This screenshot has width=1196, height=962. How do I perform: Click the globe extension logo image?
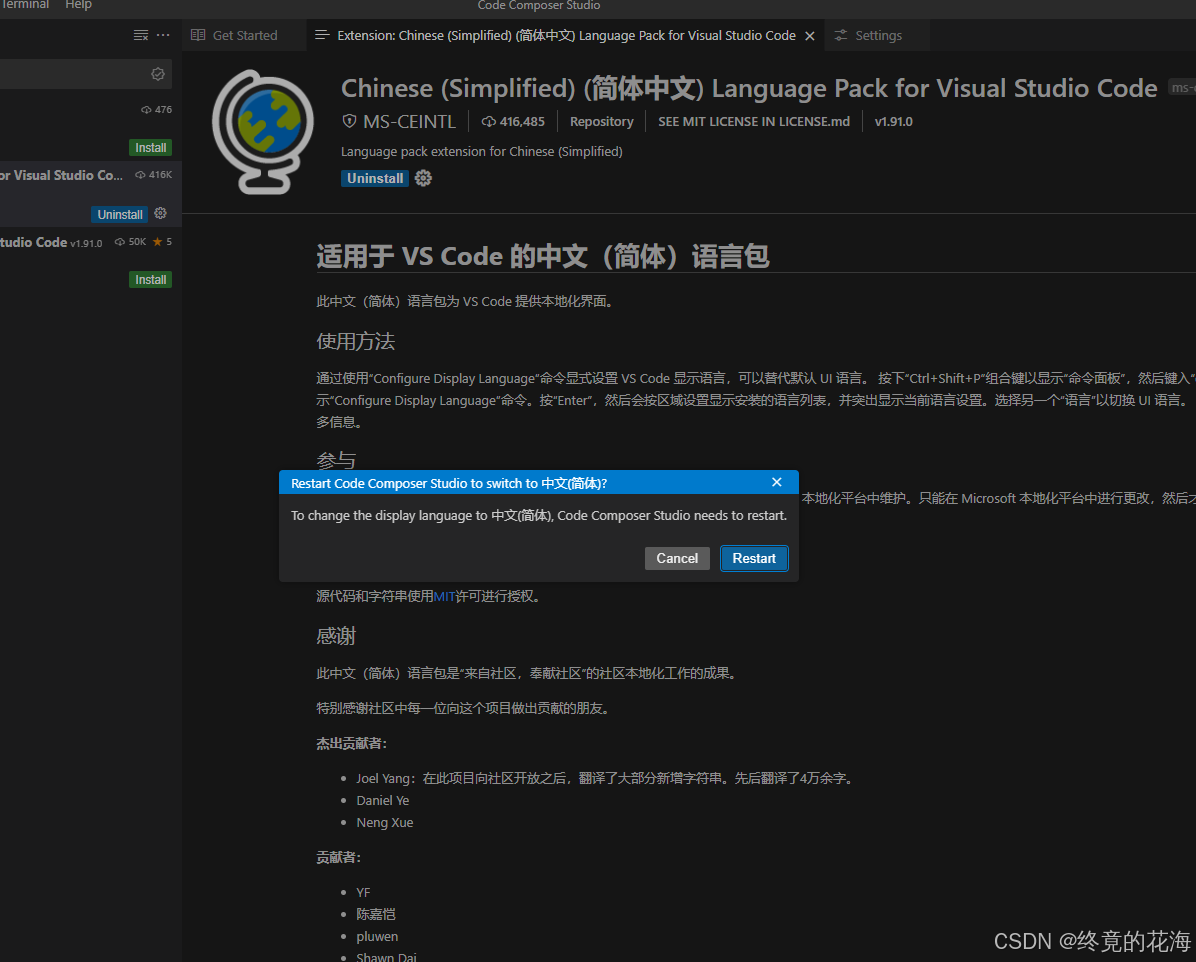click(263, 131)
